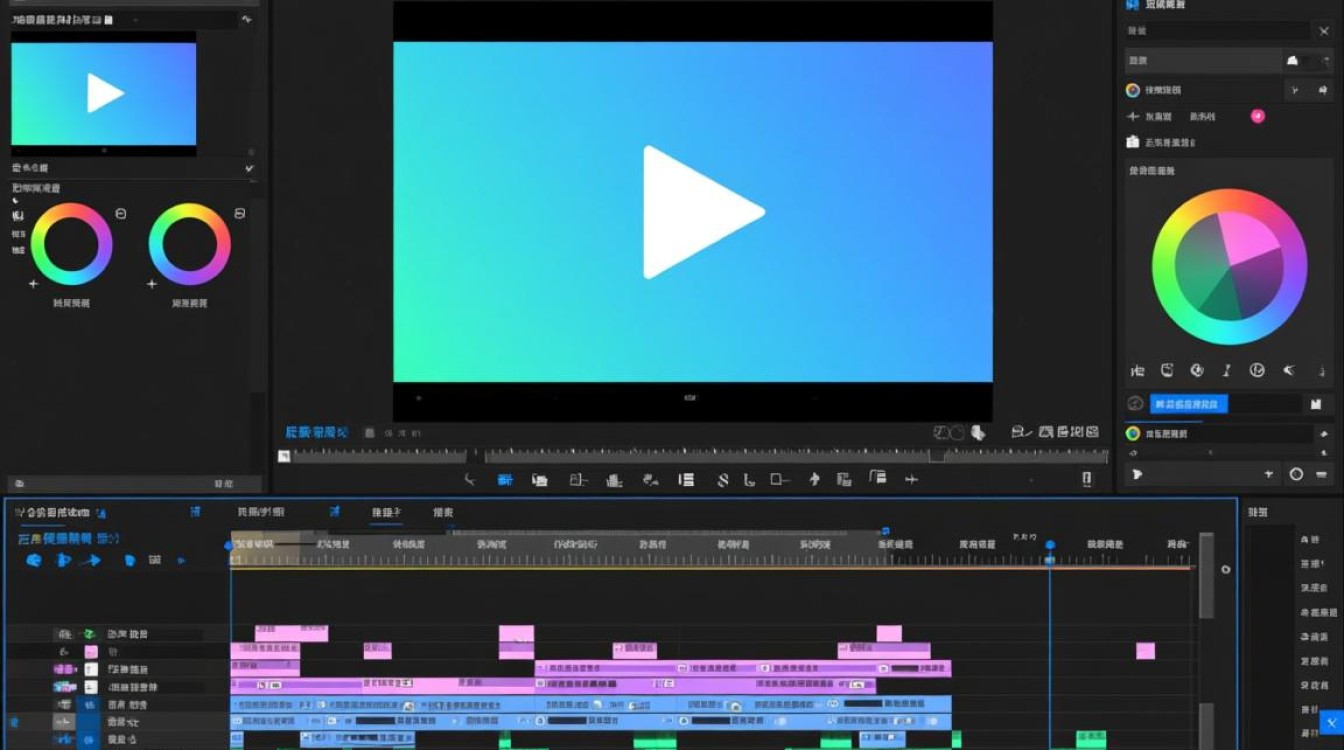Click the X beside the right panel's top field

(x=1324, y=31)
